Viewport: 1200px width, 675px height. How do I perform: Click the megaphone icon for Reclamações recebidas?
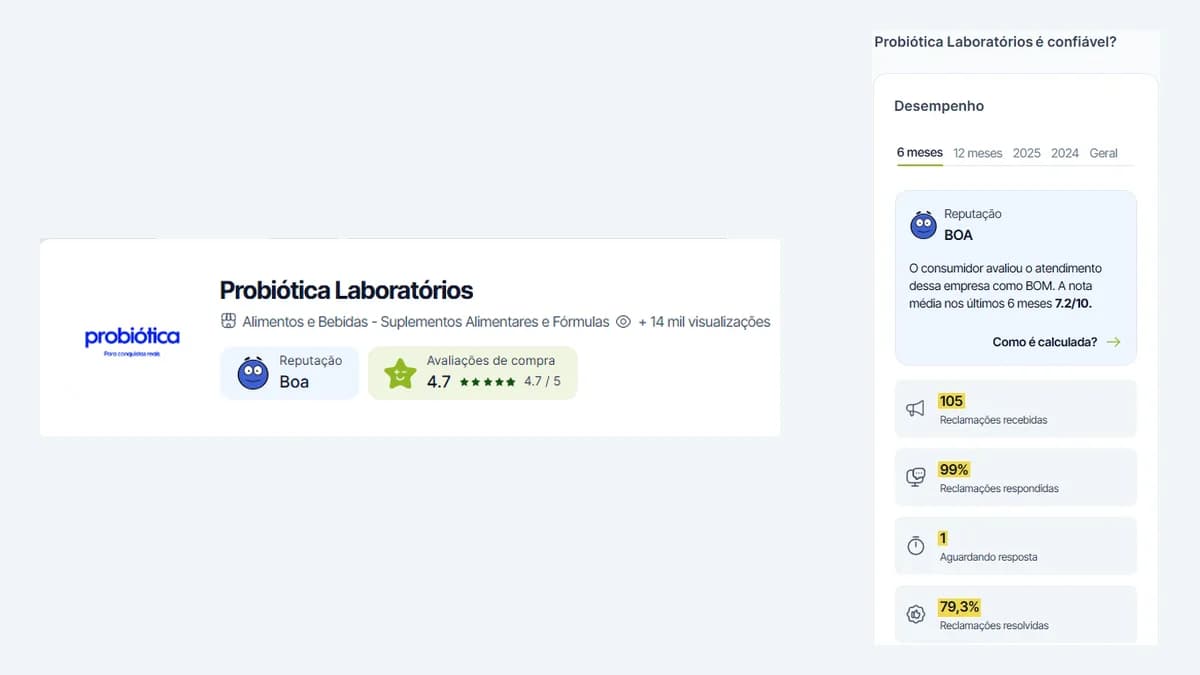coord(915,408)
